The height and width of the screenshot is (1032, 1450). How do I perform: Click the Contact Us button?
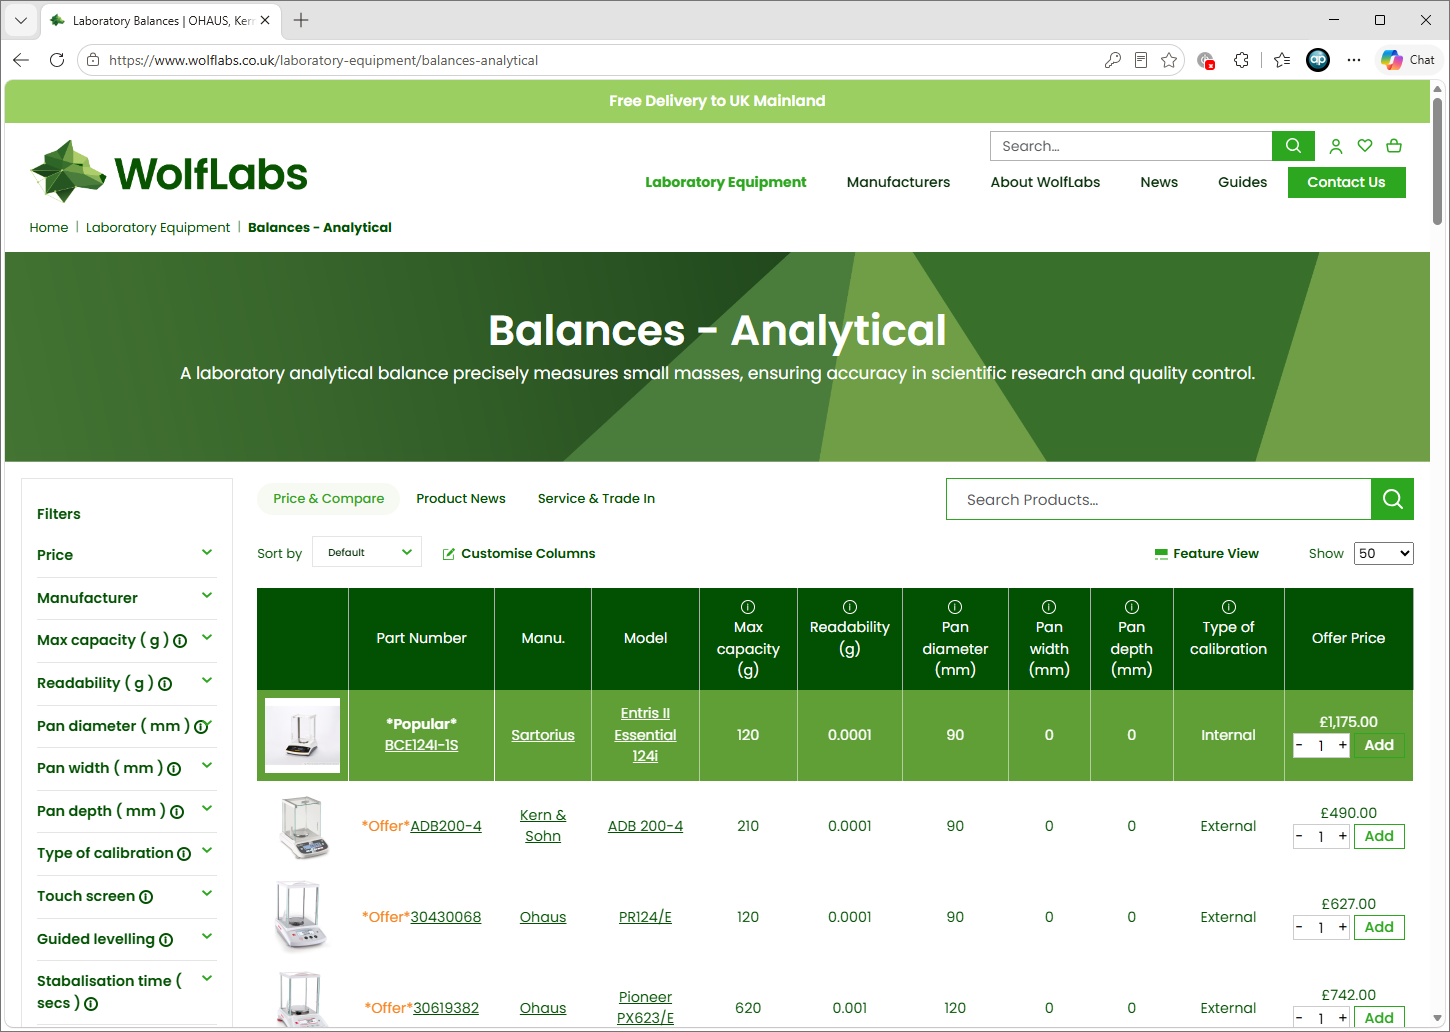pos(1346,182)
